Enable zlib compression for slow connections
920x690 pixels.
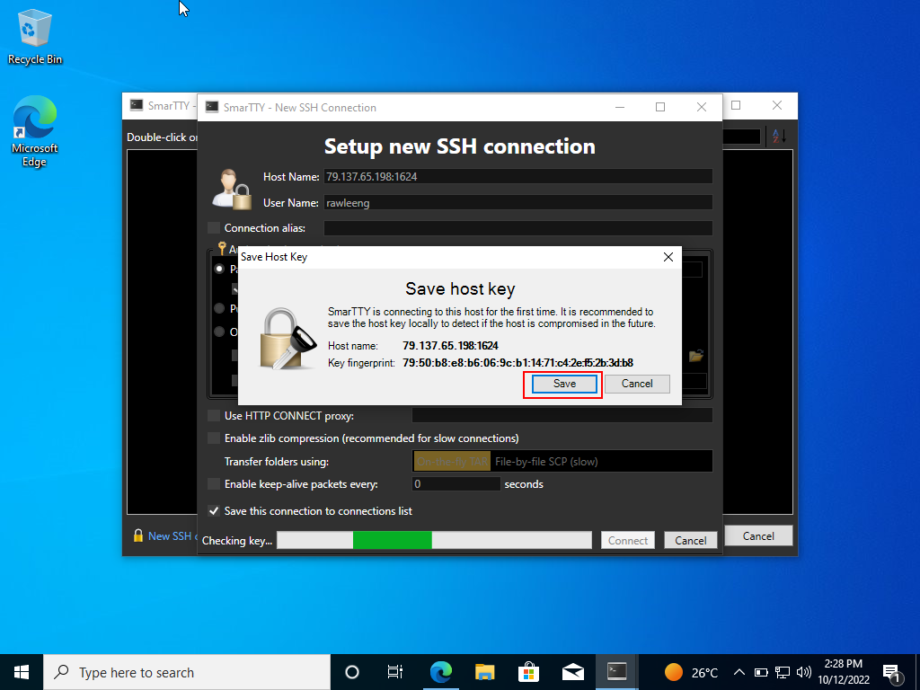(213, 438)
